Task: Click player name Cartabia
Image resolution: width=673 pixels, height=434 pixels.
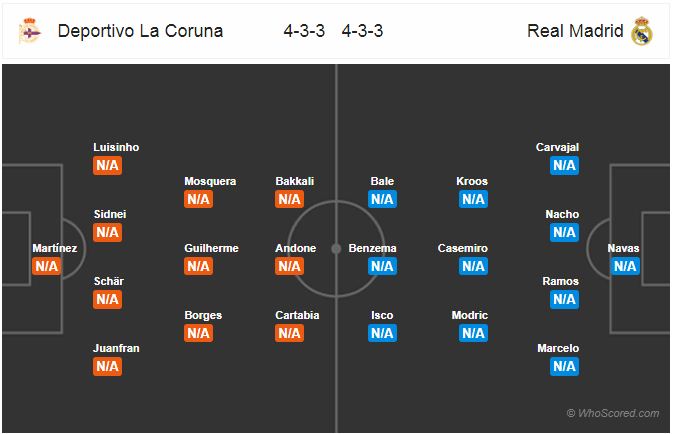Action: (x=297, y=315)
